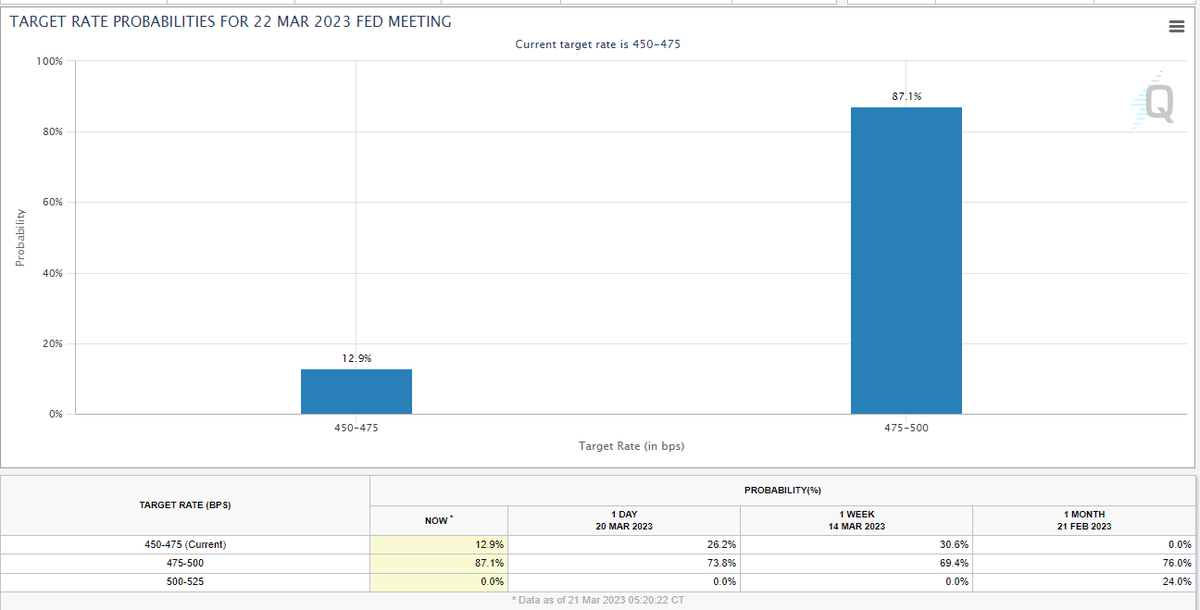Select the '475-500' table row label
Viewport: 1200px width, 610px height.
(x=185, y=563)
